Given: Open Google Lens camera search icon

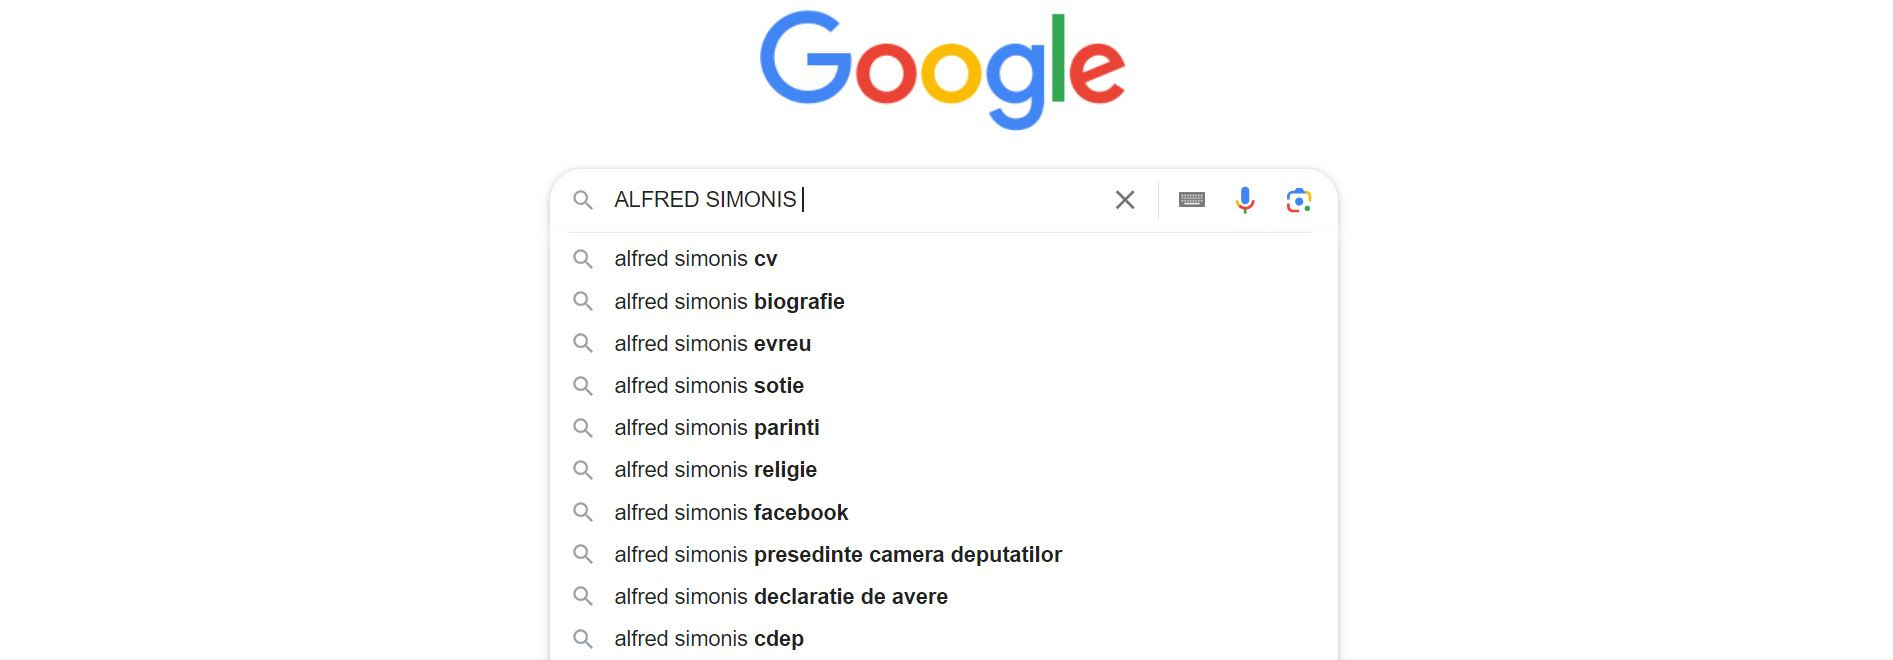Looking at the screenshot, I should point(1298,200).
